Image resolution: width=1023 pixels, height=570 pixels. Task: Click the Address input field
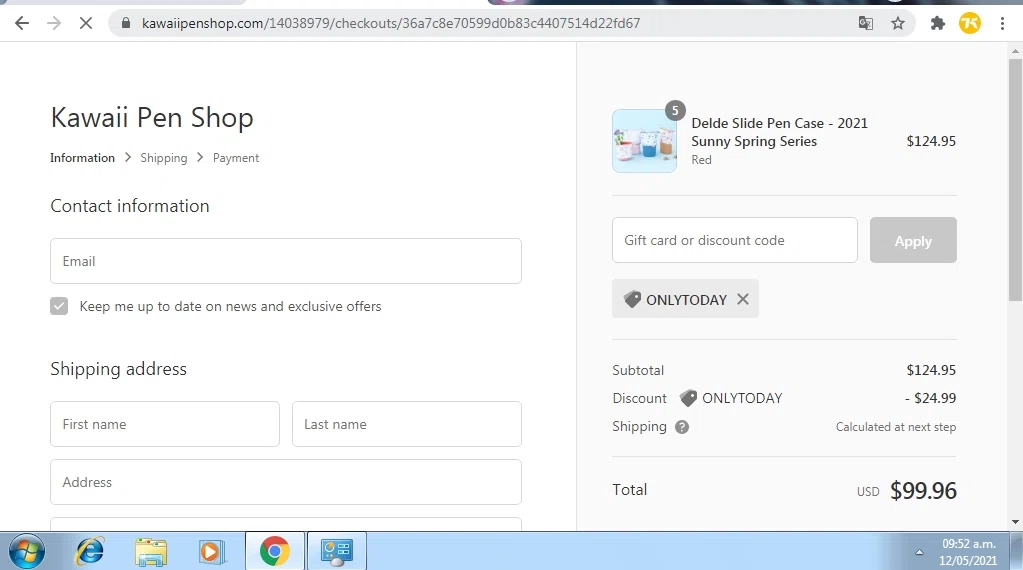[286, 482]
